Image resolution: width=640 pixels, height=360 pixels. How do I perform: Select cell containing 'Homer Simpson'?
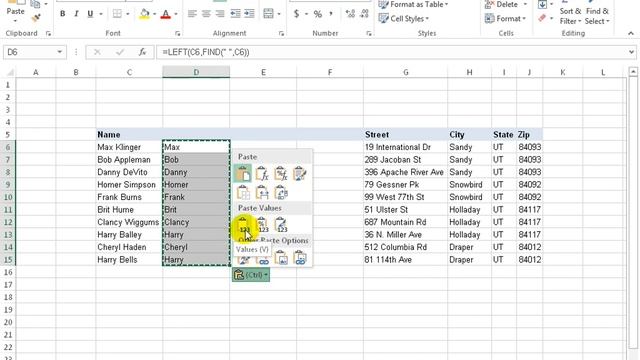129,184
